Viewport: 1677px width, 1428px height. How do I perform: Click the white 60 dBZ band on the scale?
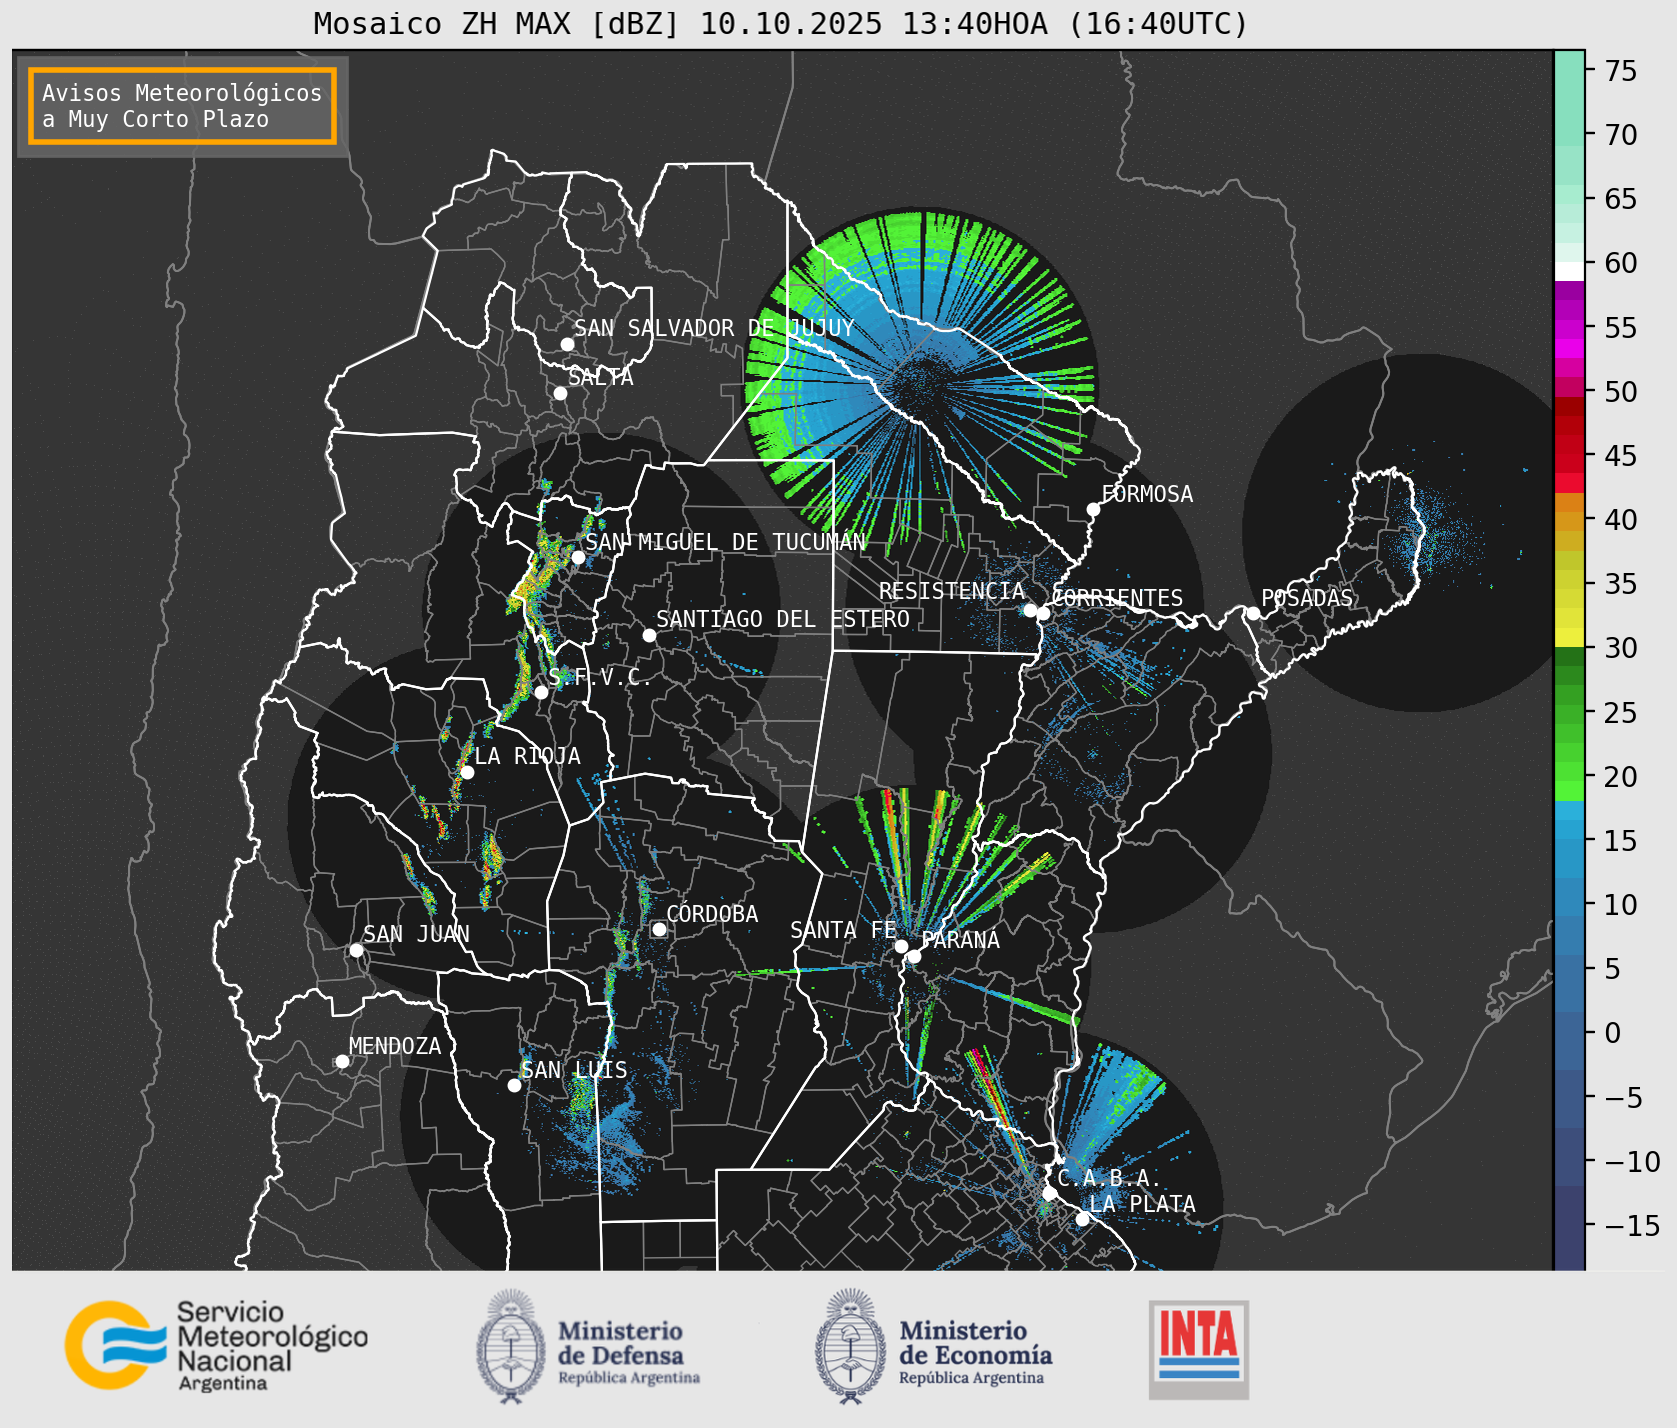(x=1569, y=270)
